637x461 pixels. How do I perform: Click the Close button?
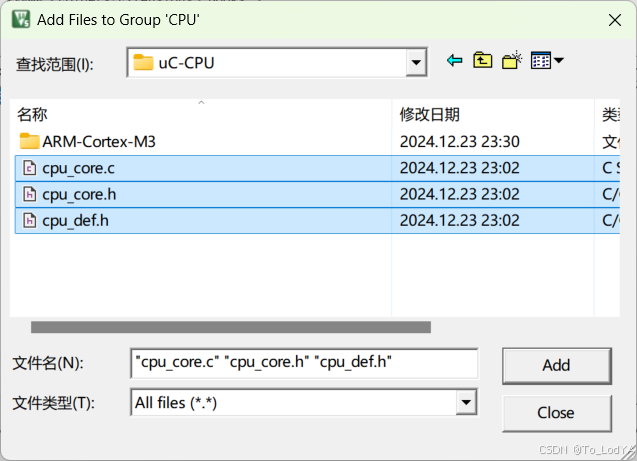point(557,413)
